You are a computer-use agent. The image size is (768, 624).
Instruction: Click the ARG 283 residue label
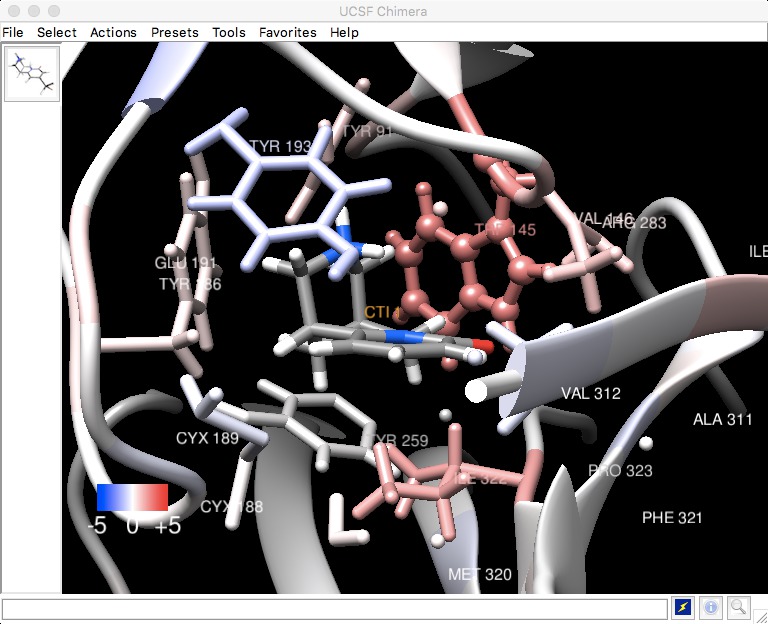coord(634,223)
